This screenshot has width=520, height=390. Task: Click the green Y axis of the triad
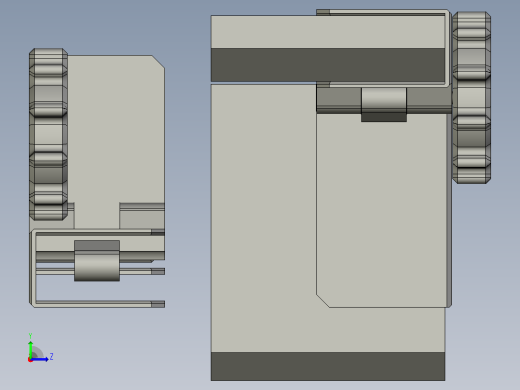pos(31,349)
